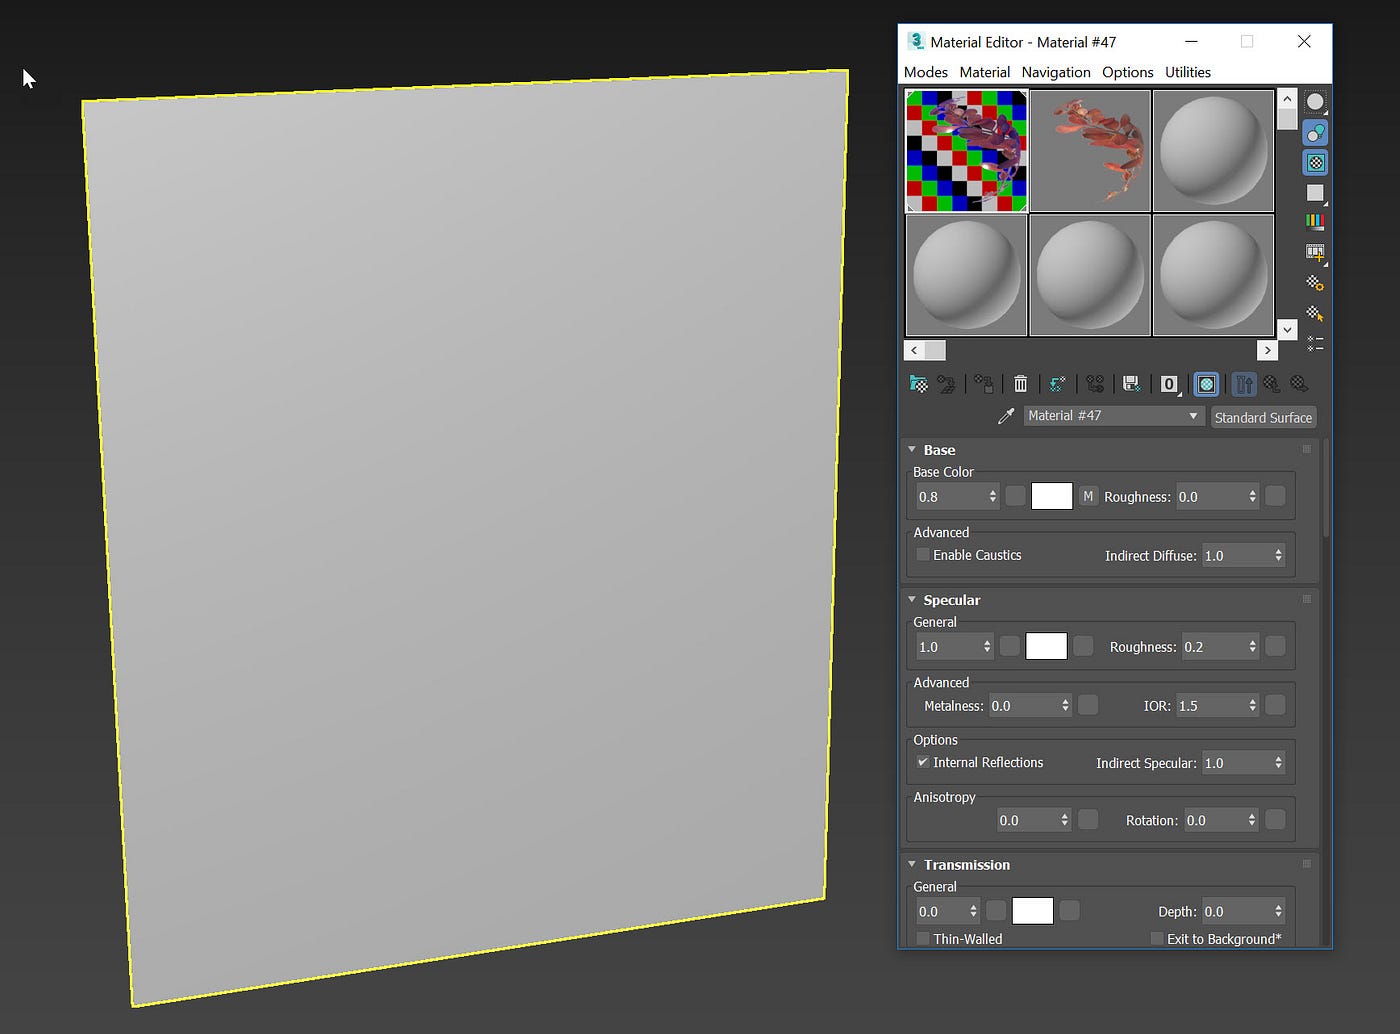
Task: Open the Modes menu
Action: pos(925,72)
